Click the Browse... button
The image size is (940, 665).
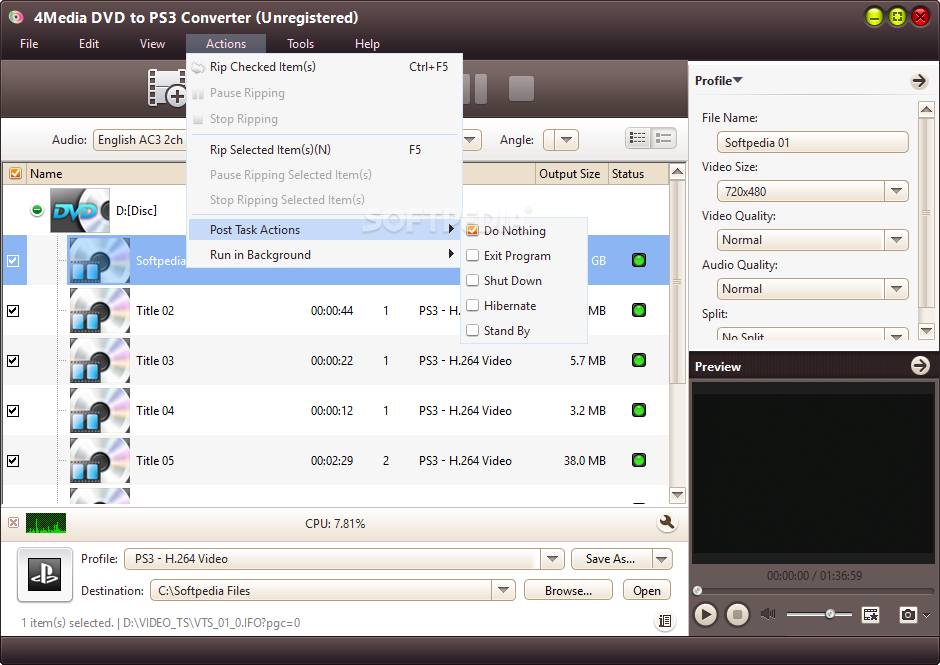point(568,591)
